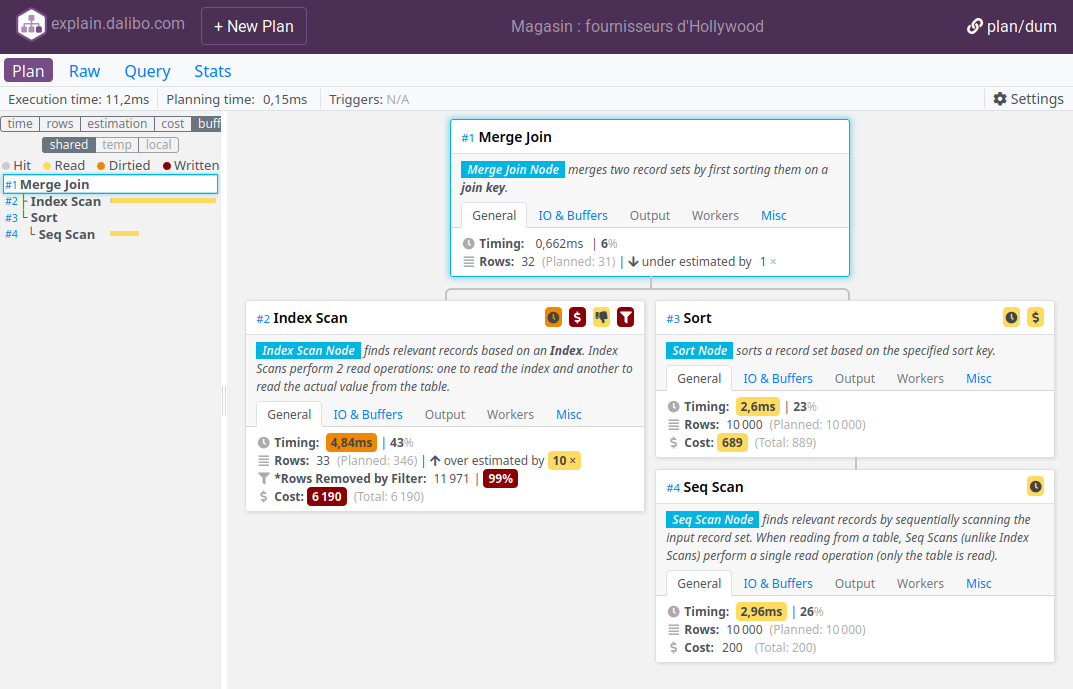The width and height of the screenshot is (1073, 689).
Task: Click the clock badge on Seq Scan node
Action: pos(1035,486)
